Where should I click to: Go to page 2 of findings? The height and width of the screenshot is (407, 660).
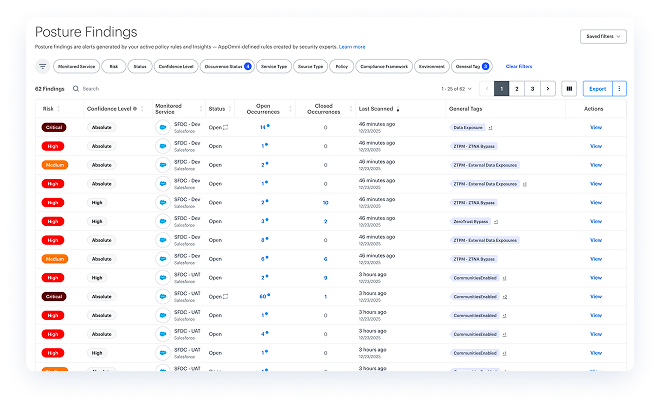point(516,88)
